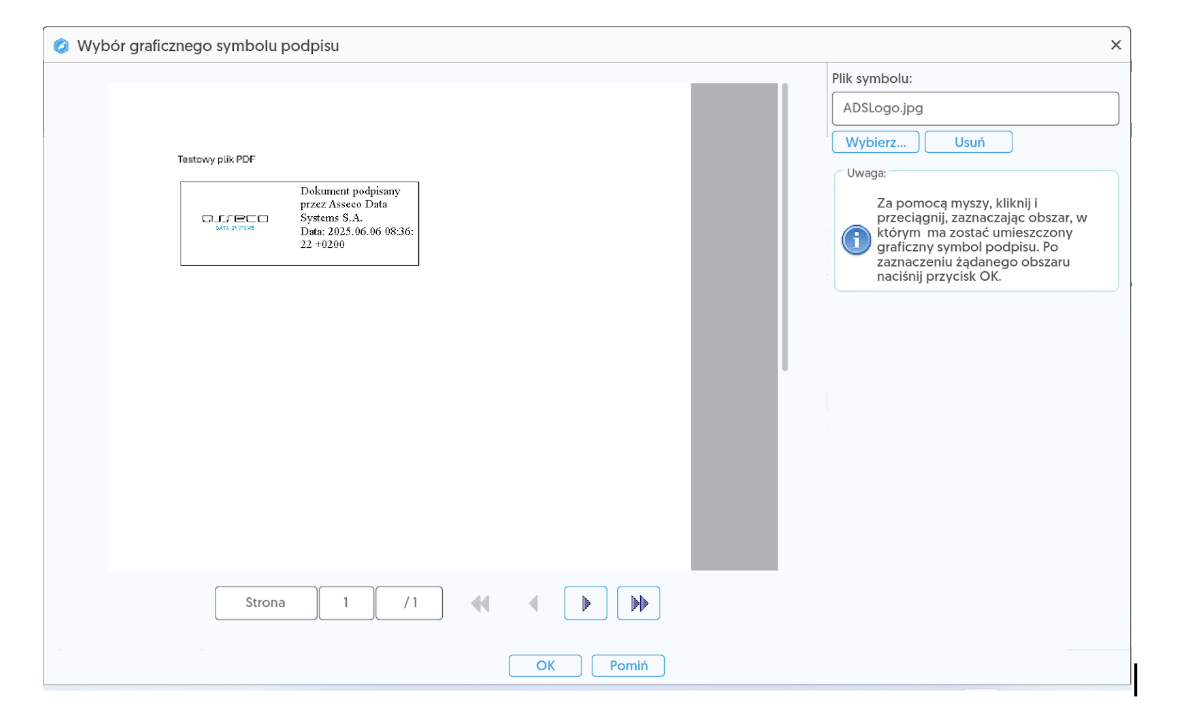Image resolution: width=1178 pixels, height=714 pixels.
Task: Click the next page arrow button
Action: tap(586, 603)
